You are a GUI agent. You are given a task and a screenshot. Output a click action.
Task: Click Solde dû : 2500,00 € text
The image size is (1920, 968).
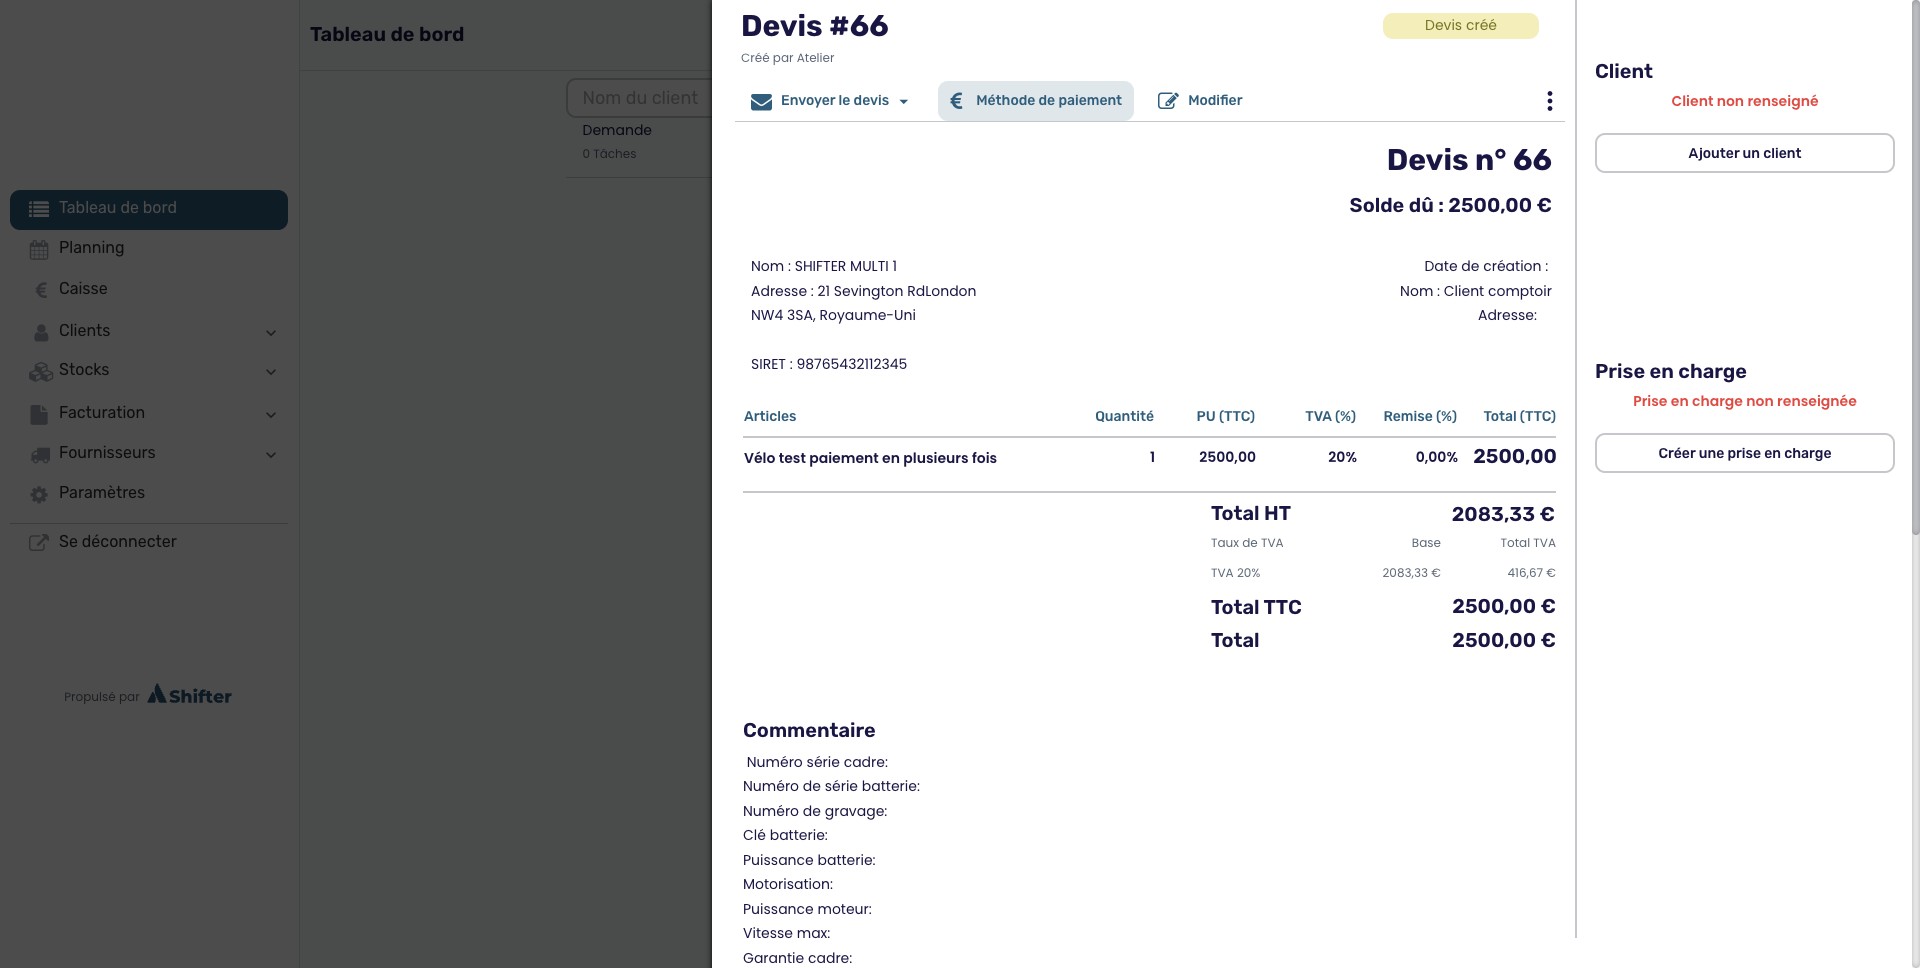[x=1450, y=205]
